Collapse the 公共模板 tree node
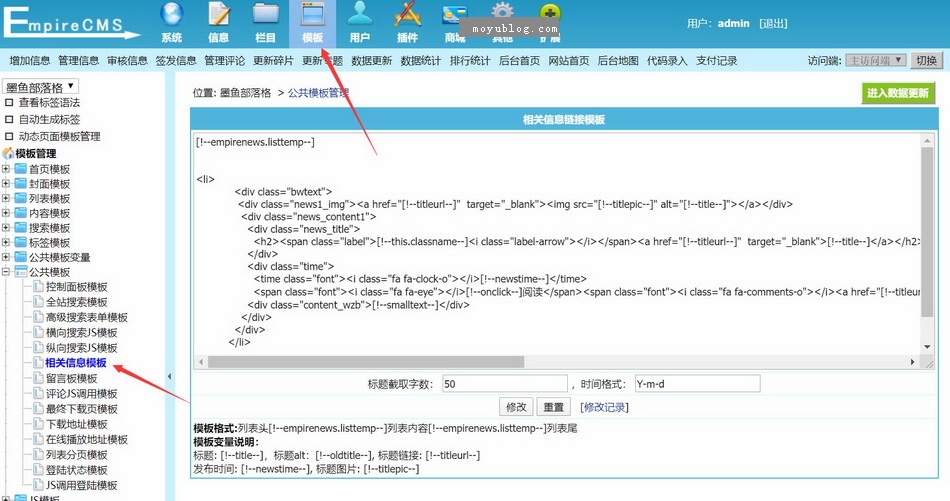The width and height of the screenshot is (950, 501). (x=5, y=271)
